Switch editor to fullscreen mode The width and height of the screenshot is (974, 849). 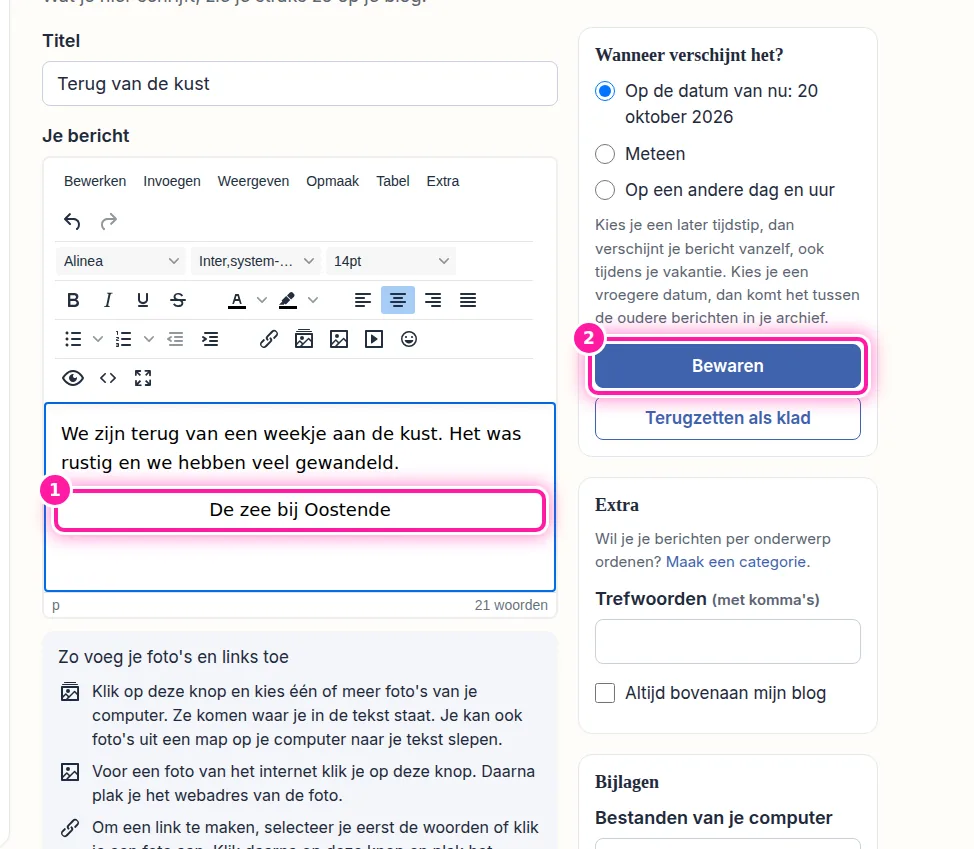tap(143, 378)
